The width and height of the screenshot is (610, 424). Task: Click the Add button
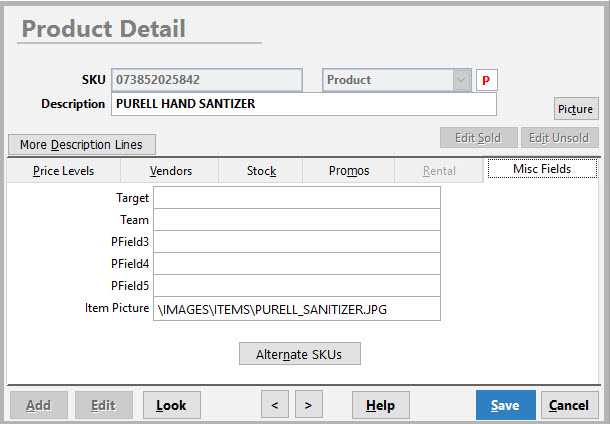[39, 405]
